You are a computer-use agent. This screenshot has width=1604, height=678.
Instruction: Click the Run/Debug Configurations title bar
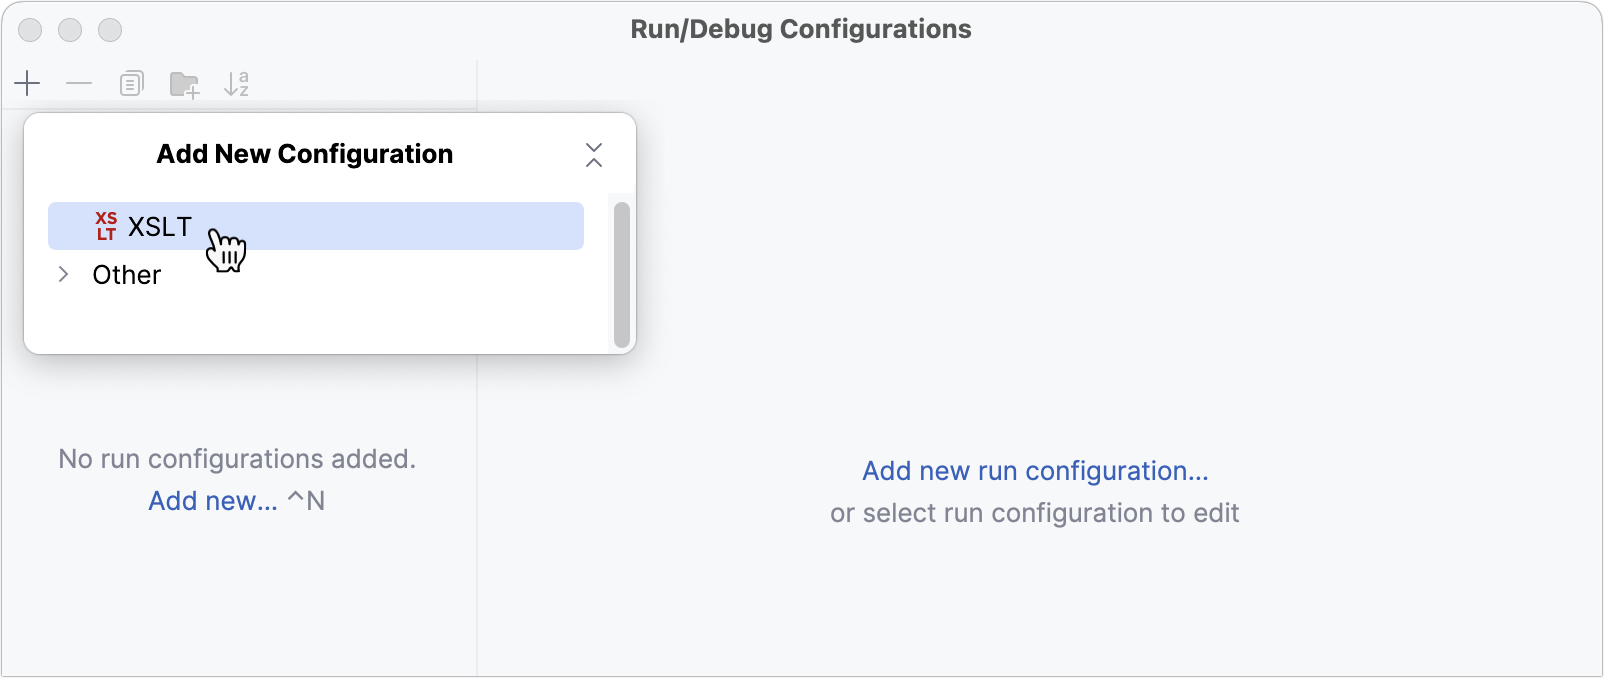pyautogui.click(x=800, y=29)
